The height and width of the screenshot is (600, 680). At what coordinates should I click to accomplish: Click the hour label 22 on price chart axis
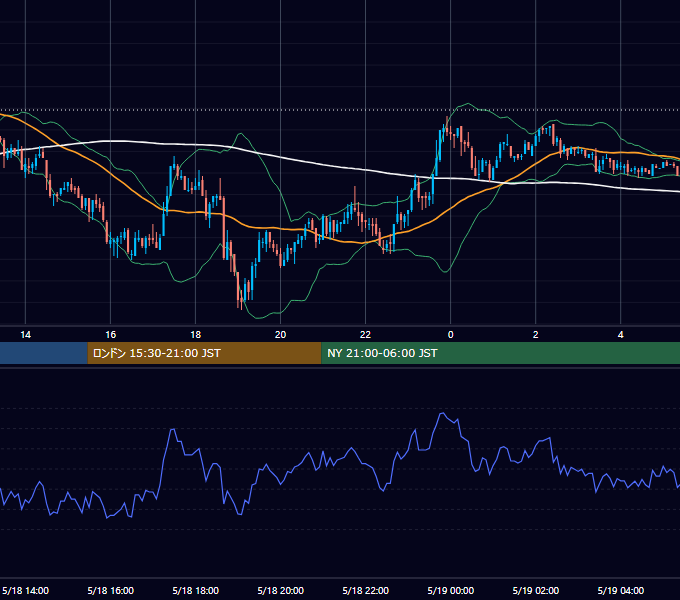[366, 334]
